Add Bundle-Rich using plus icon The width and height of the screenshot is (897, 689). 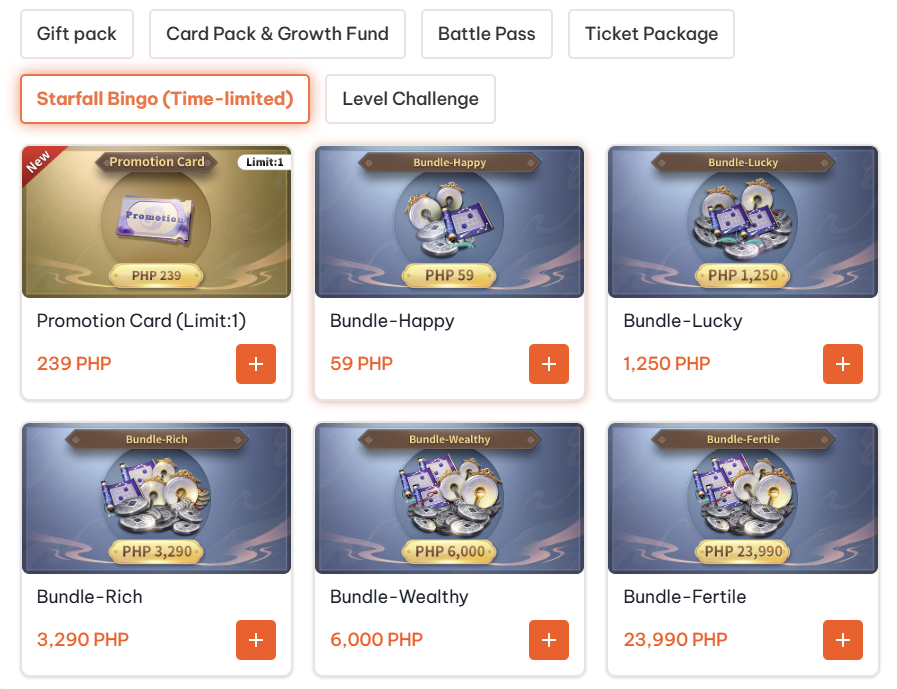(255, 640)
